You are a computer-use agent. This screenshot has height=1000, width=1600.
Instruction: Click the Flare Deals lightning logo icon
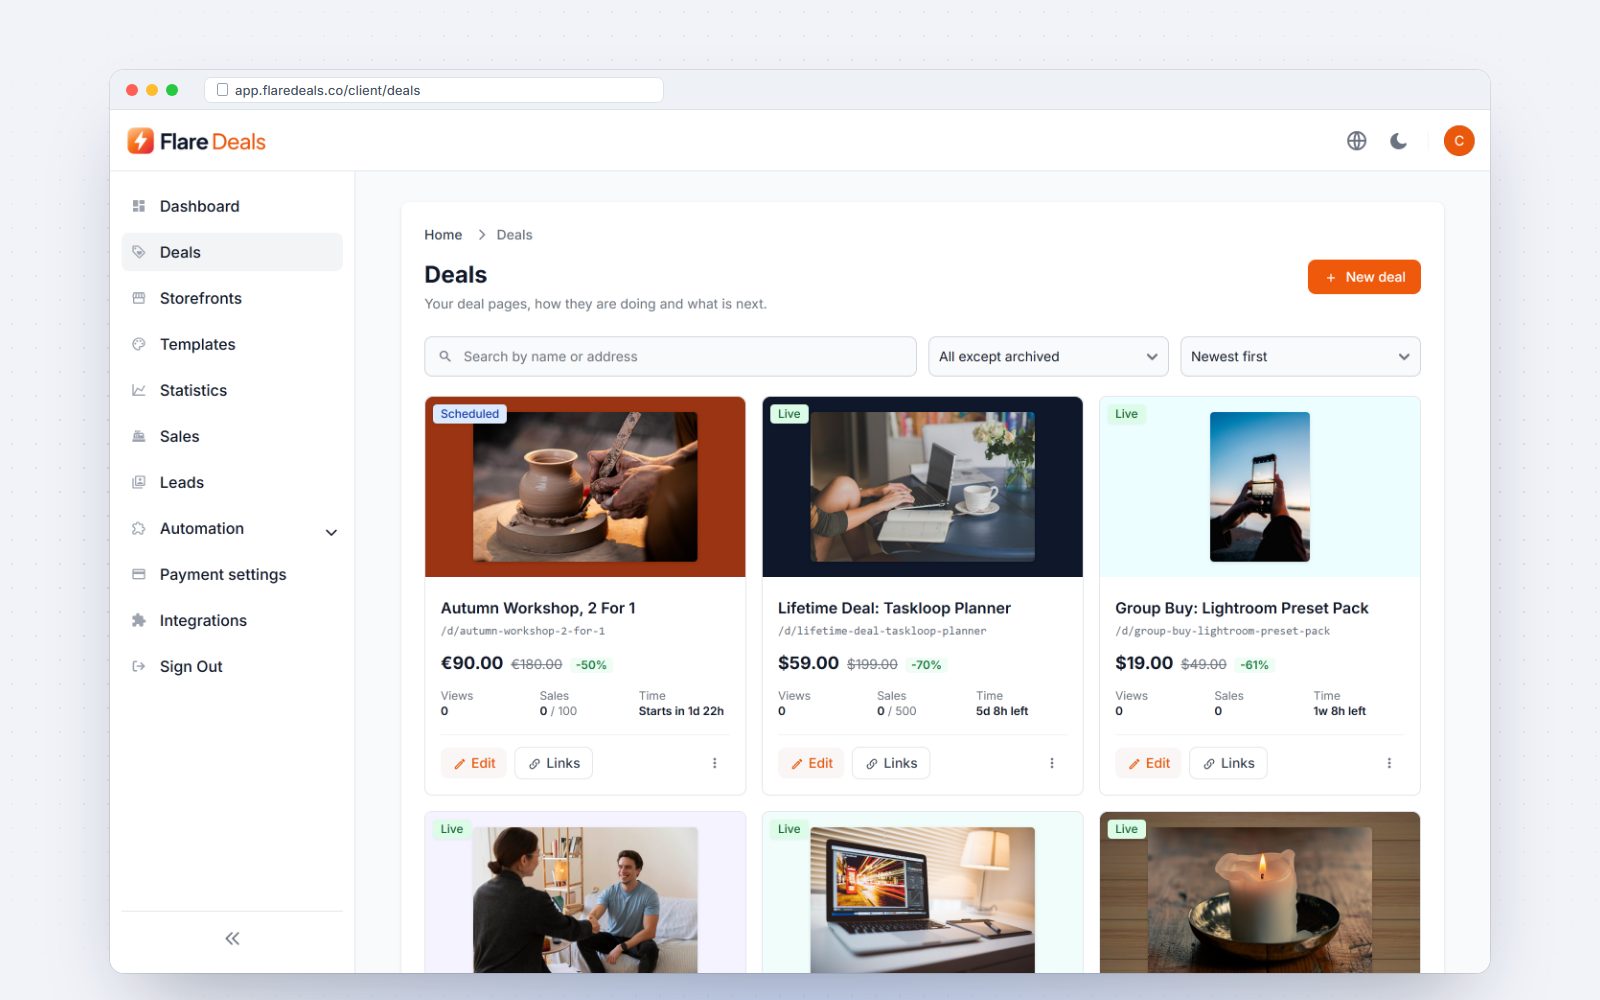tap(140, 141)
